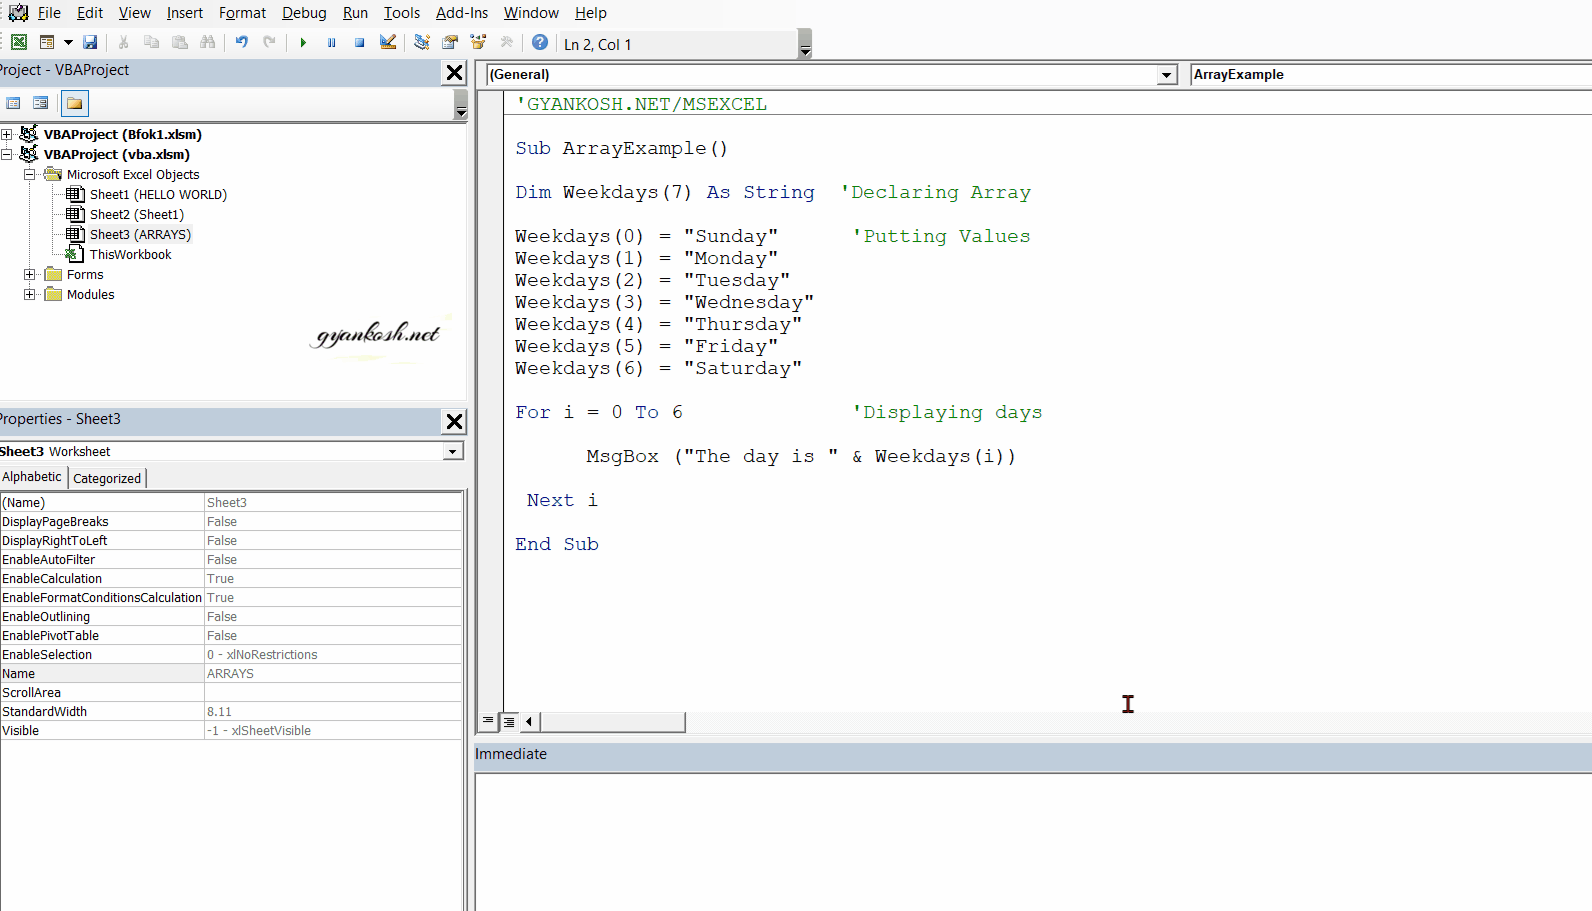Run the macro with the play icon
Image resolution: width=1592 pixels, height=911 pixels.
click(x=303, y=42)
